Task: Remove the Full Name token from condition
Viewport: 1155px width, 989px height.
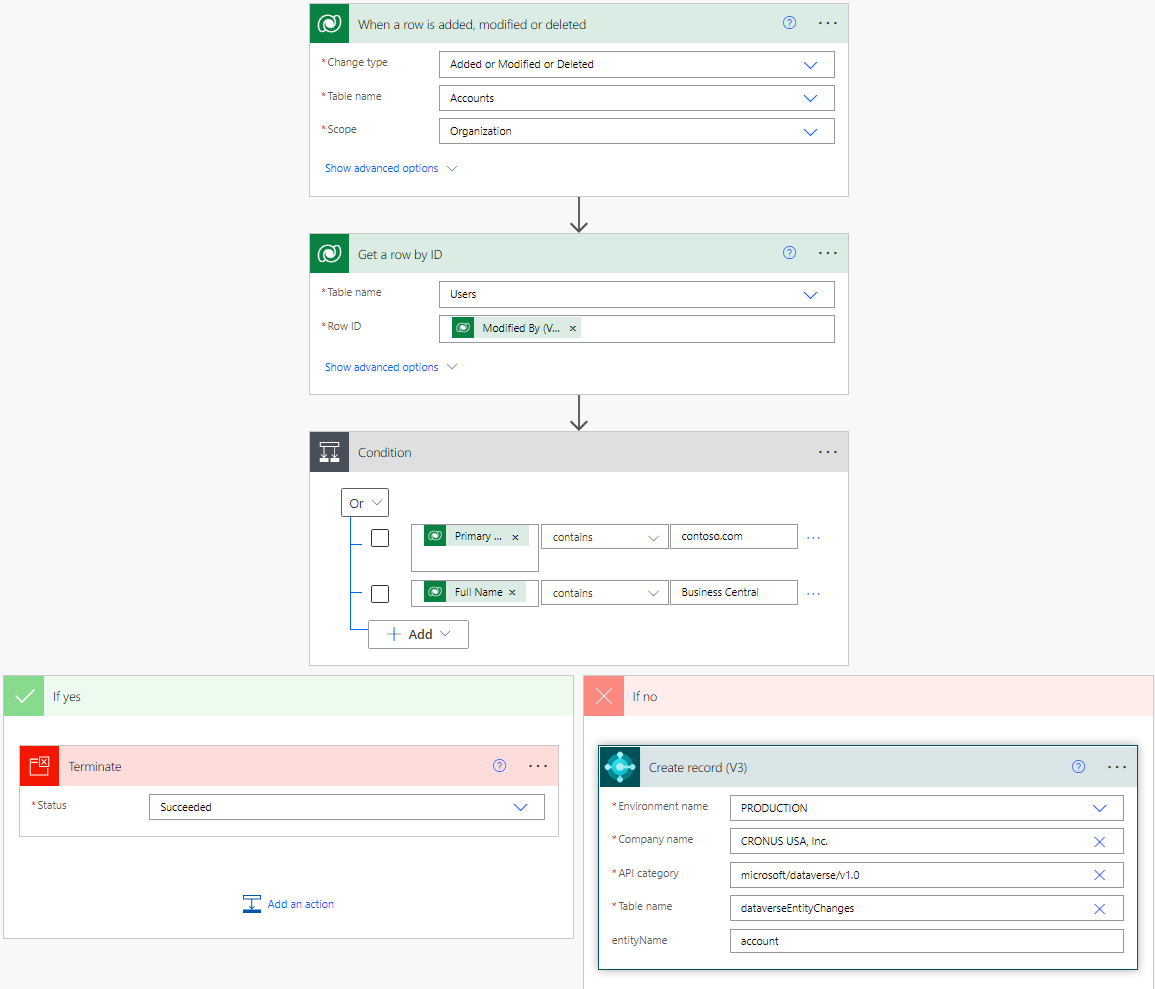Action: click(512, 592)
